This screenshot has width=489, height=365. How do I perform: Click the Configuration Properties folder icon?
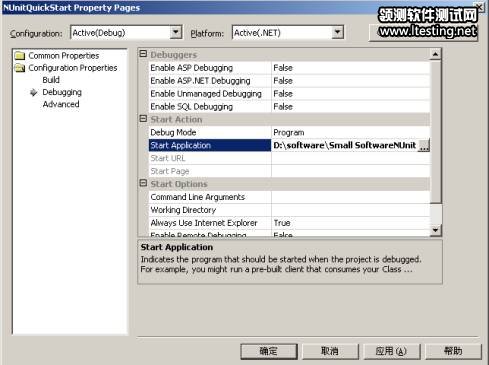coord(20,68)
